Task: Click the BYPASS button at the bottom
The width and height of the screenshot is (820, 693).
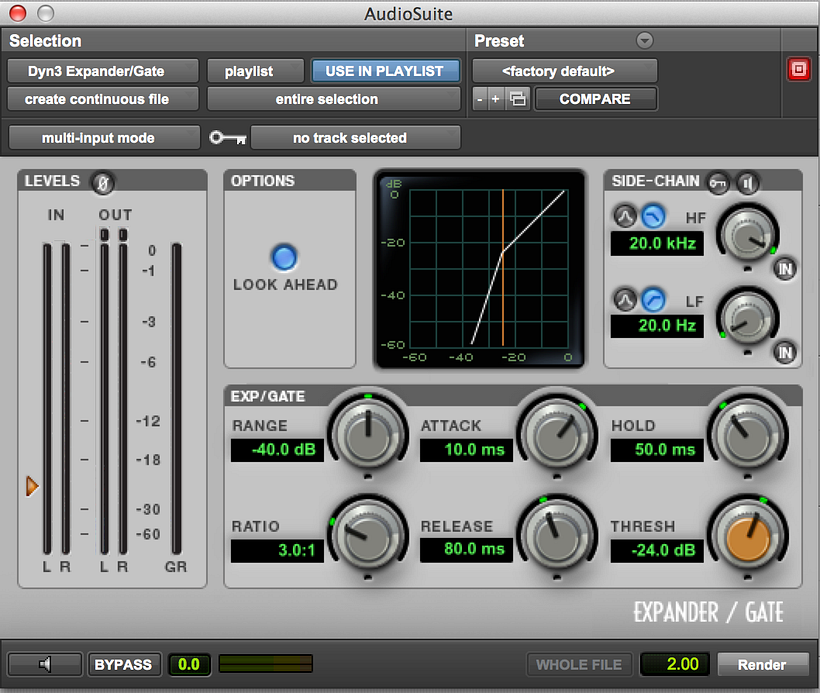Action: [x=124, y=664]
